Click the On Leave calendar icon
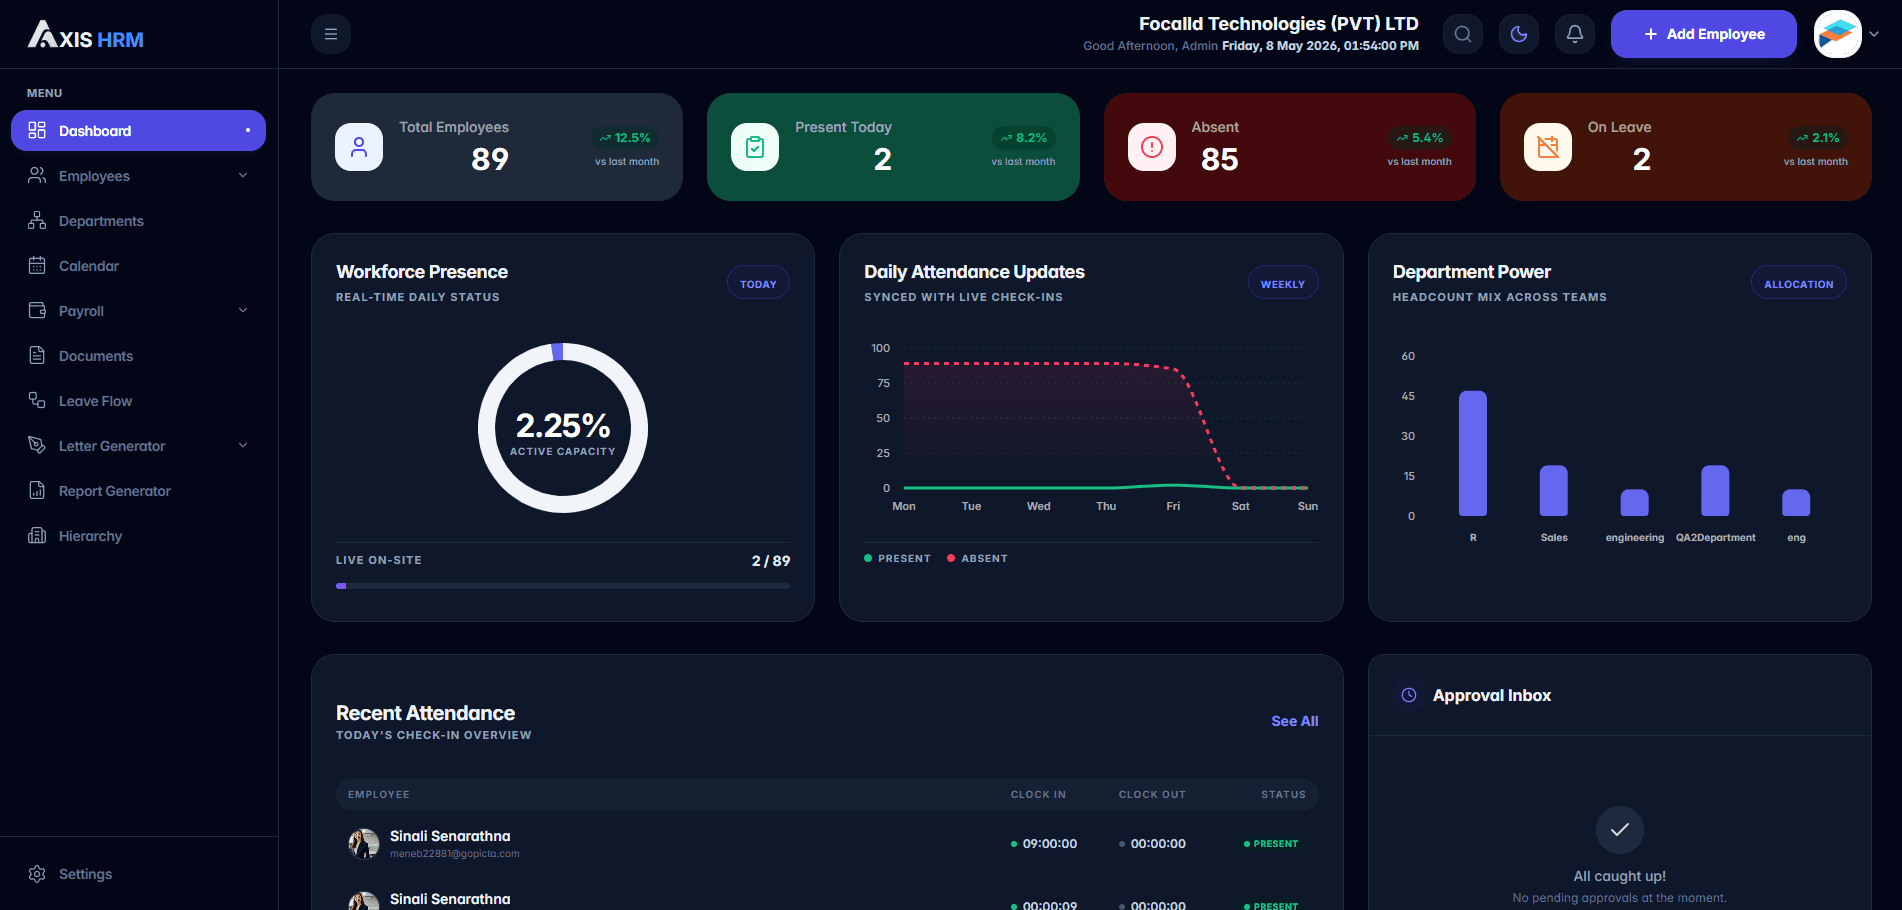This screenshot has height=910, width=1902. (x=1548, y=147)
